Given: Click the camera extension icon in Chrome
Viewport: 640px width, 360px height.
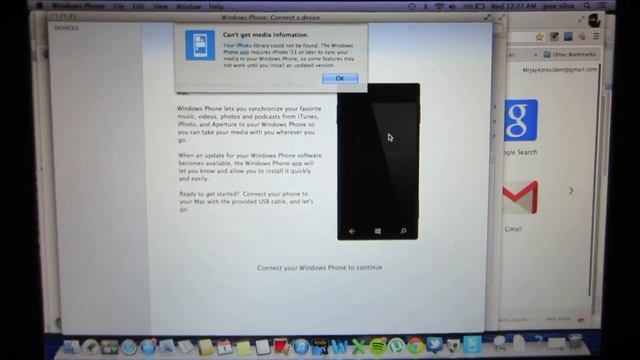Looking at the screenshot, I should [x=554, y=37].
